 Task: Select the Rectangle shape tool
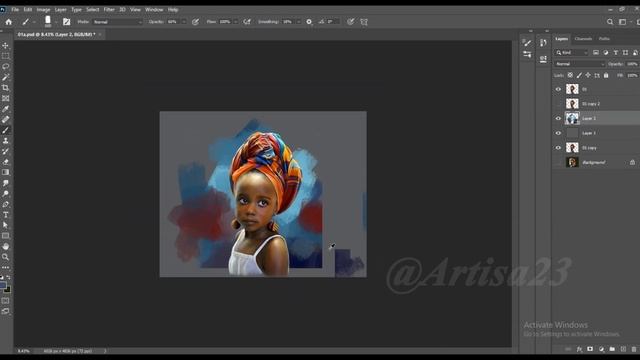[x=5, y=236]
